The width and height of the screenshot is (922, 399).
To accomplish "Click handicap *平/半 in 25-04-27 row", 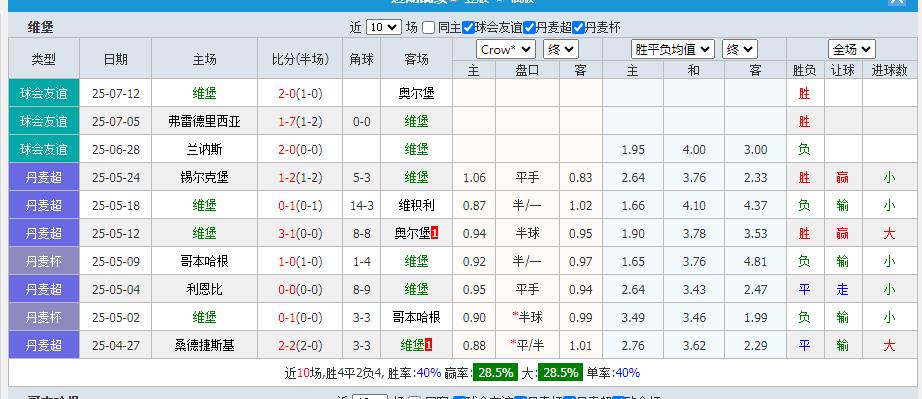I will click(x=527, y=346).
